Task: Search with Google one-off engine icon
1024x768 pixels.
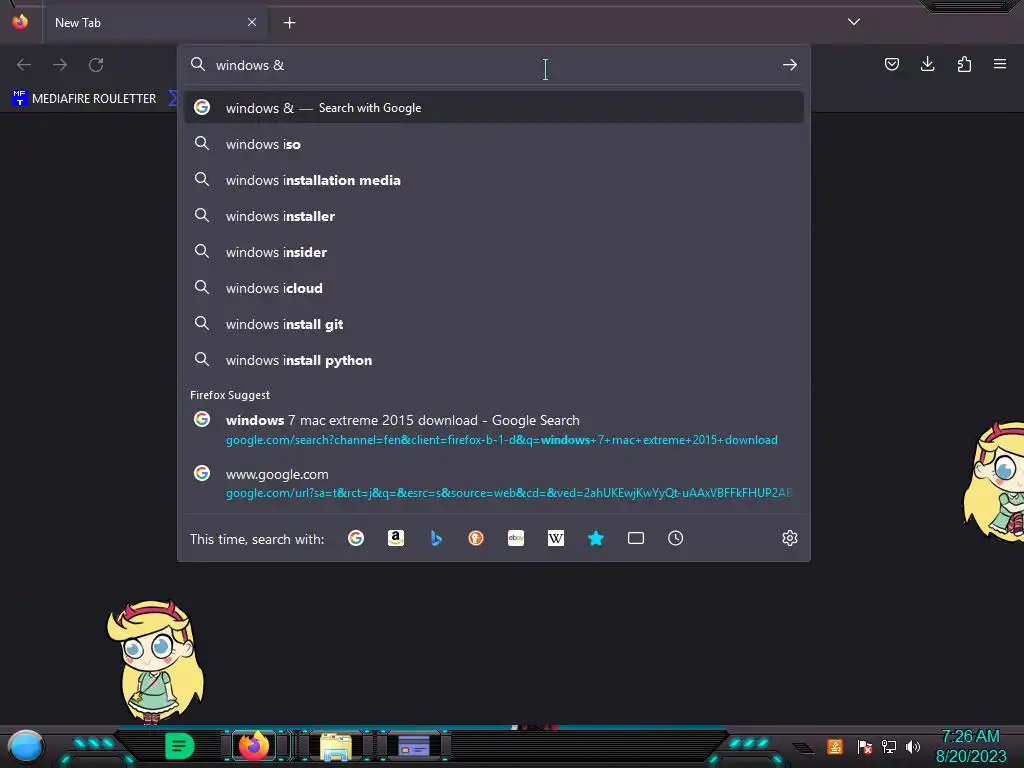Action: pyautogui.click(x=356, y=538)
